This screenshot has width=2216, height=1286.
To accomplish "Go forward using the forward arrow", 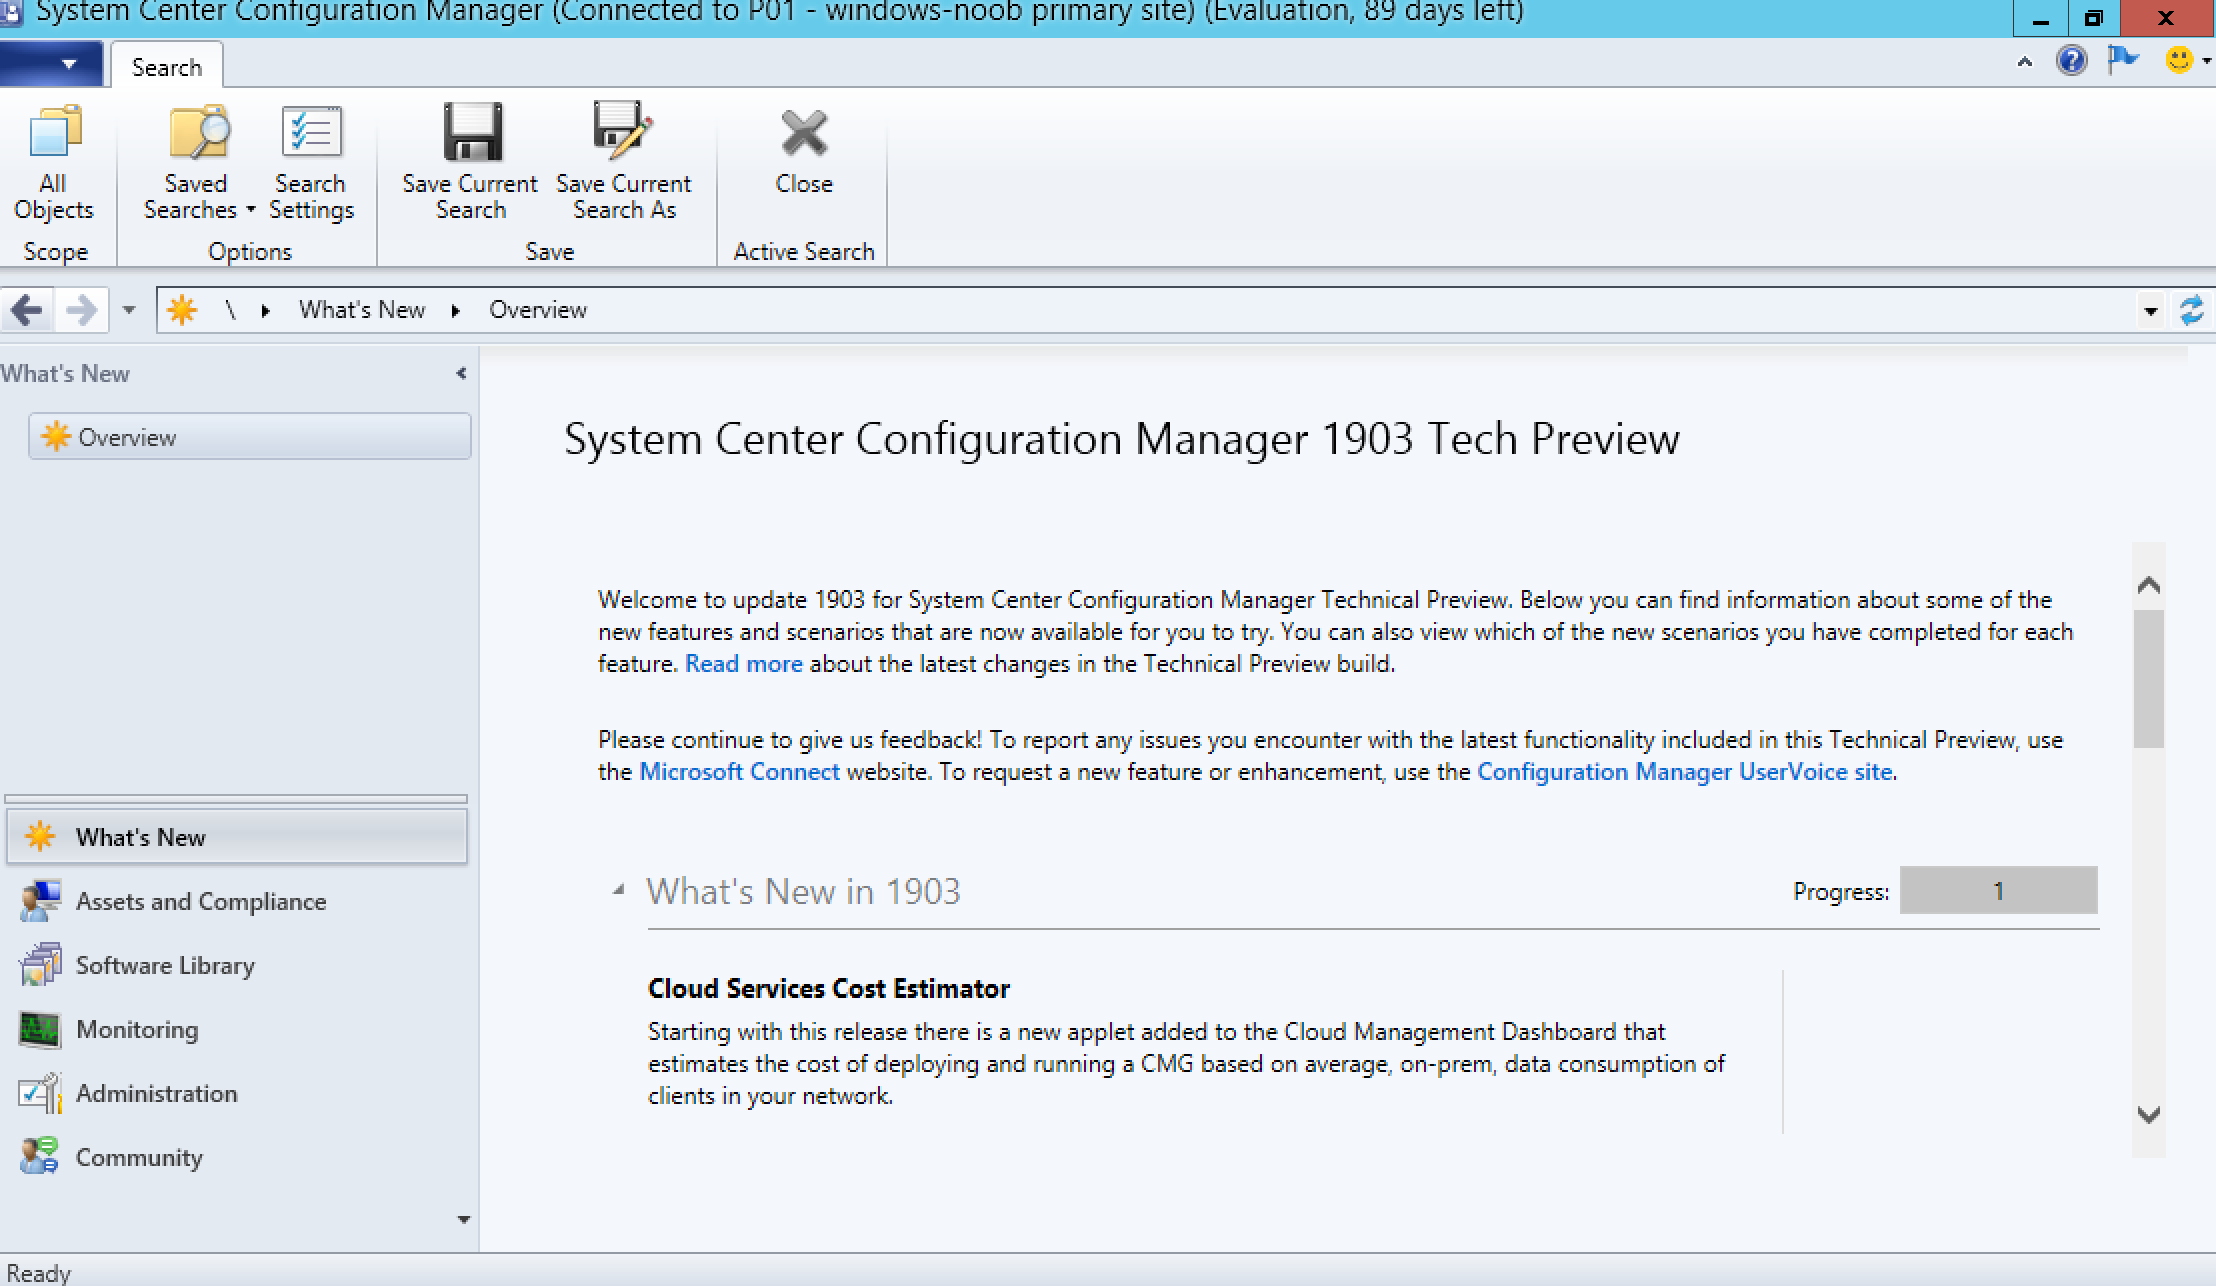I will click(x=82, y=310).
